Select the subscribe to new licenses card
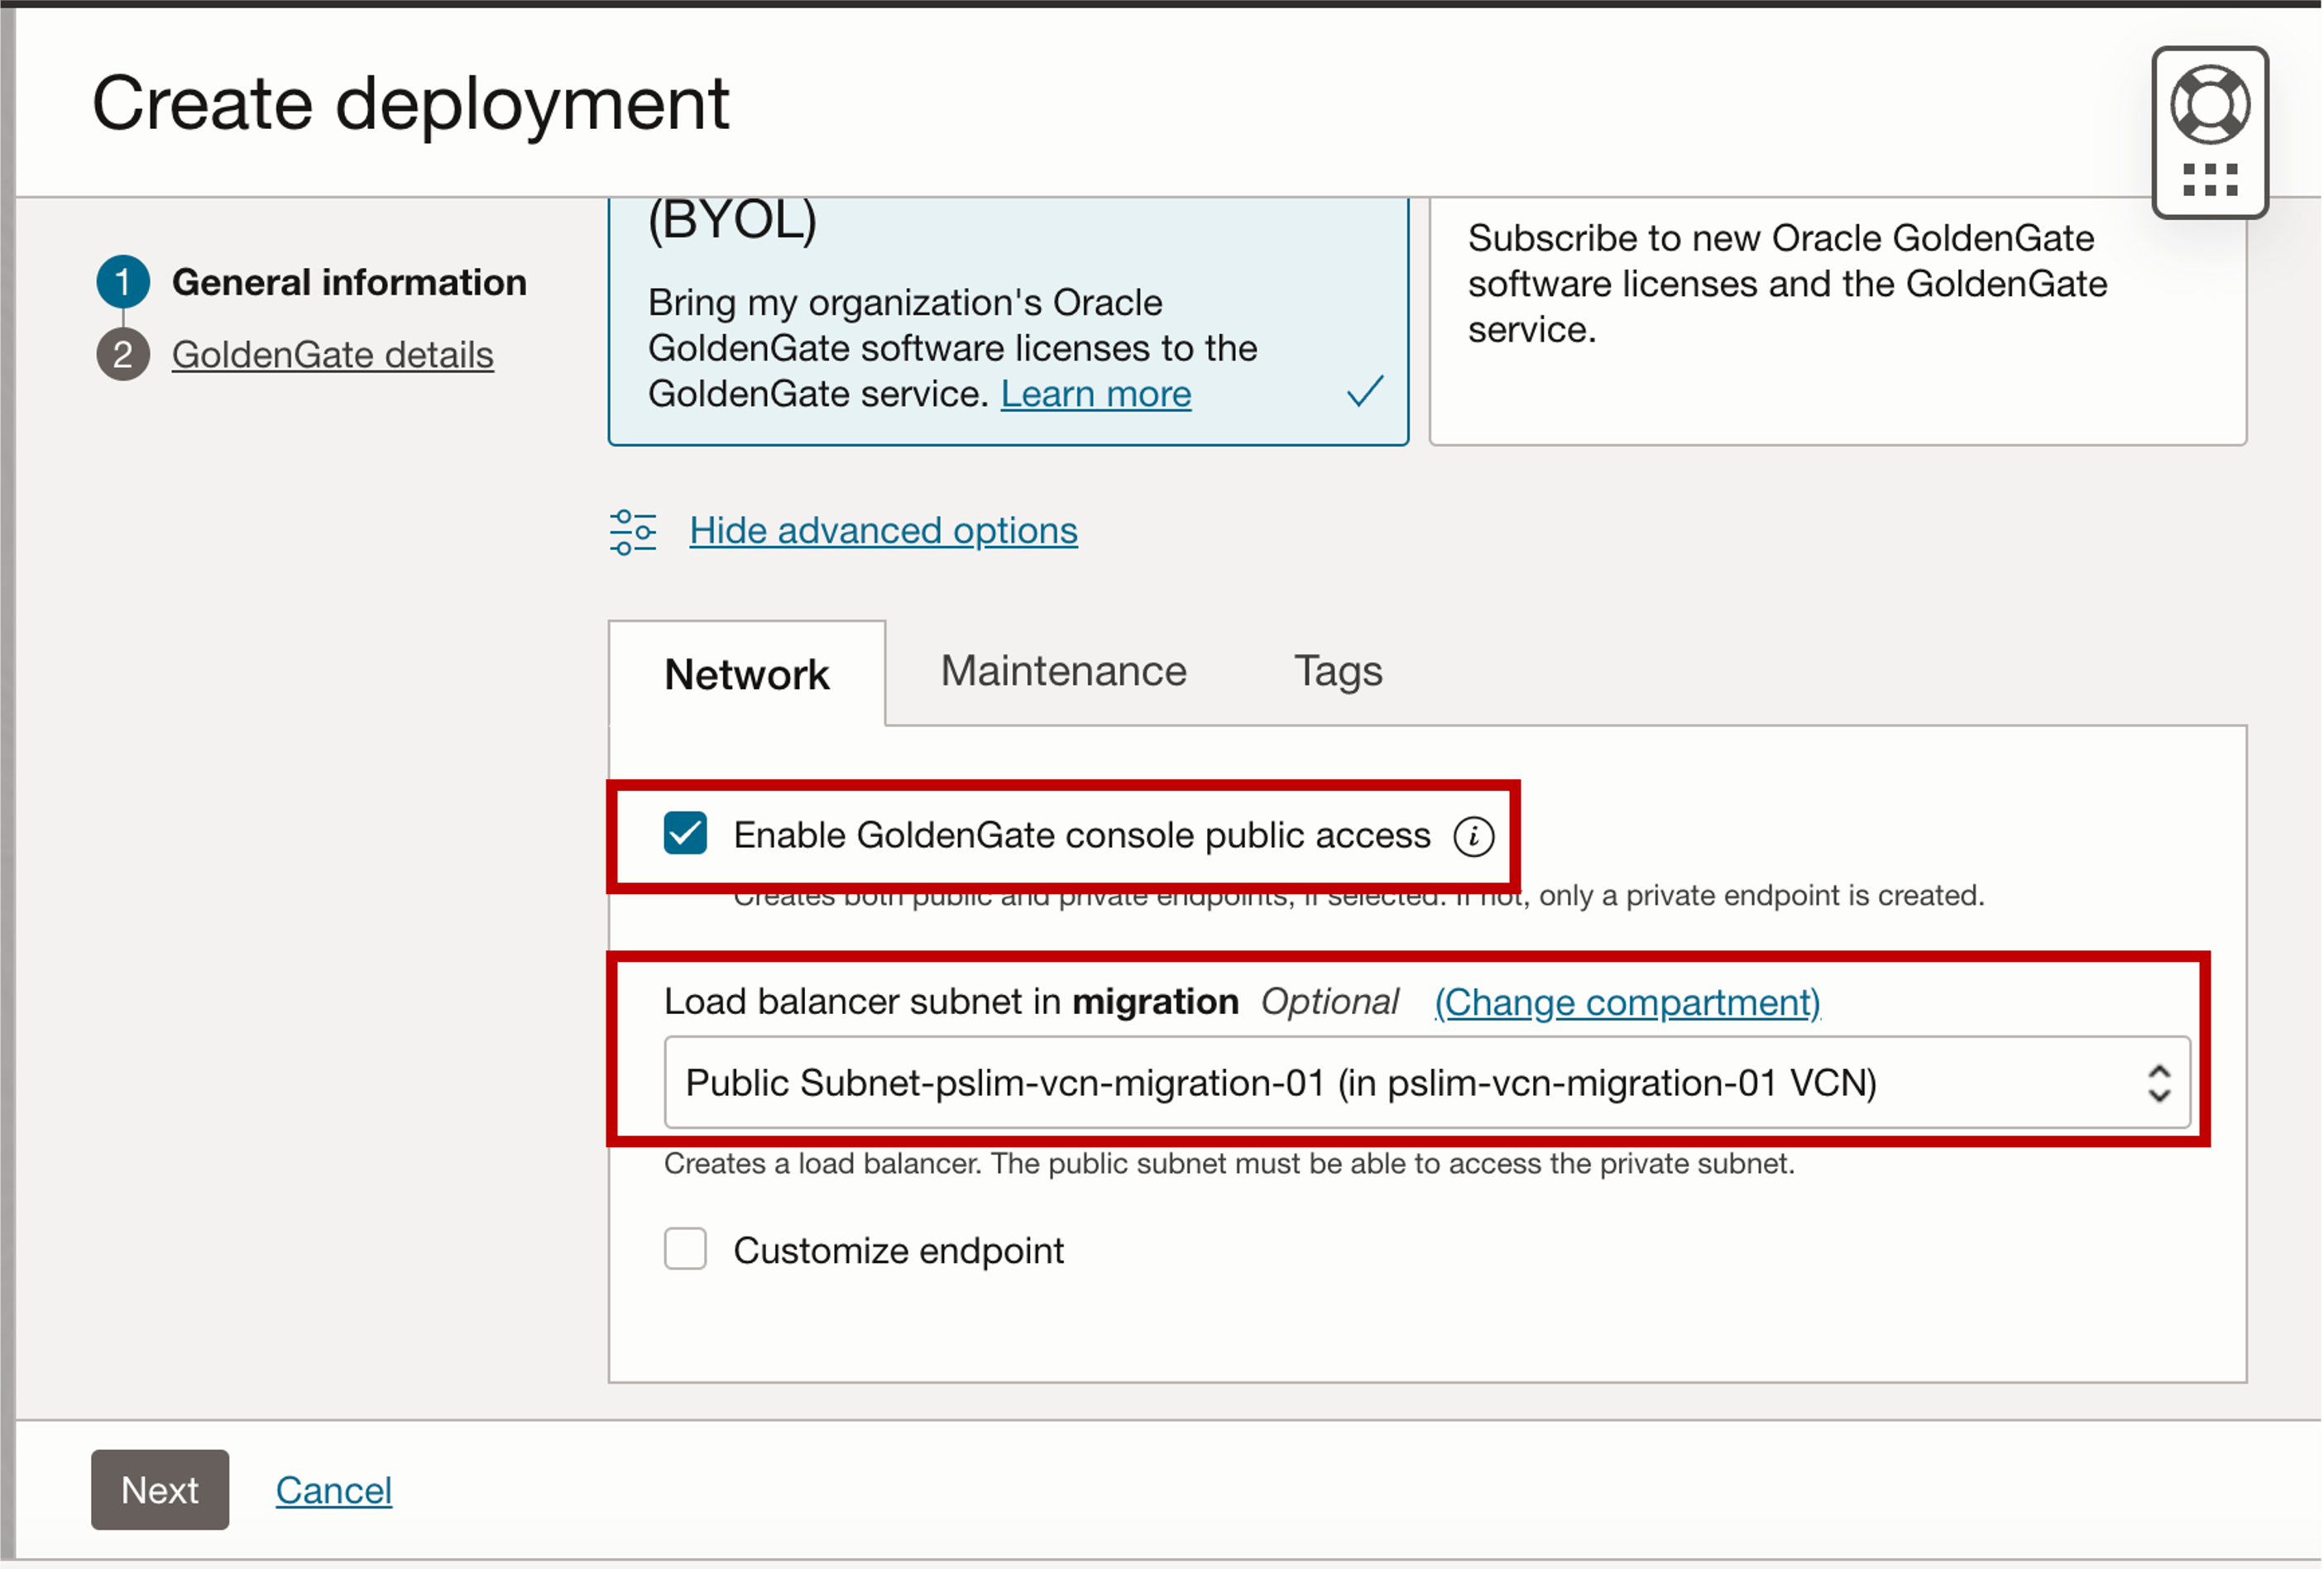The width and height of the screenshot is (2324, 1569). pyautogui.click(x=1837, y=320)
